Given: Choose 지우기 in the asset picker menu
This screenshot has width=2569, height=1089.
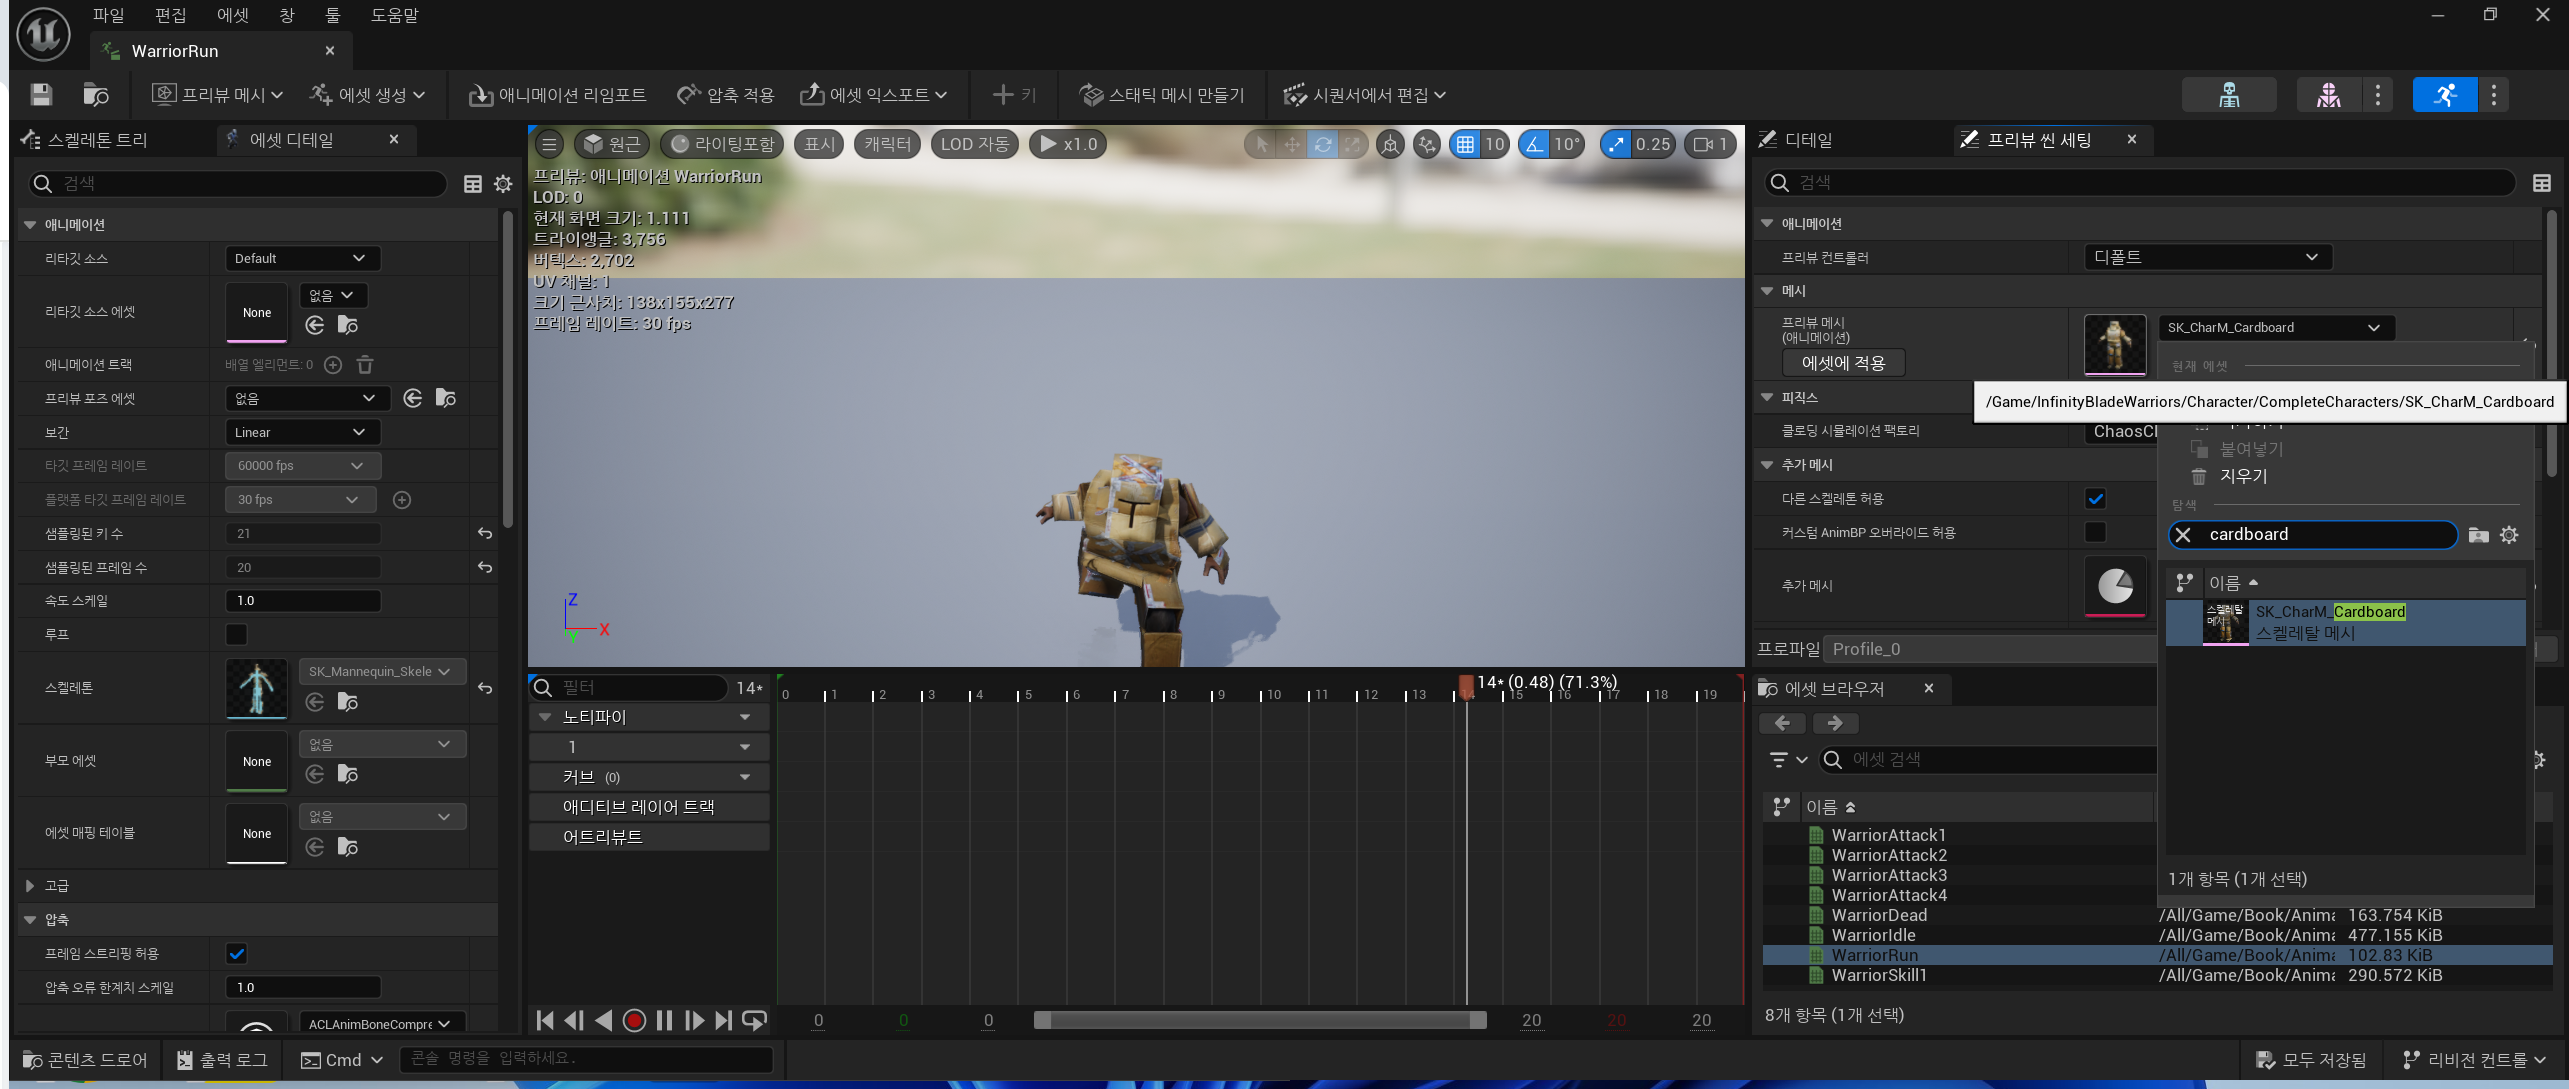Looking at the screenshot, I should 2244,477.
